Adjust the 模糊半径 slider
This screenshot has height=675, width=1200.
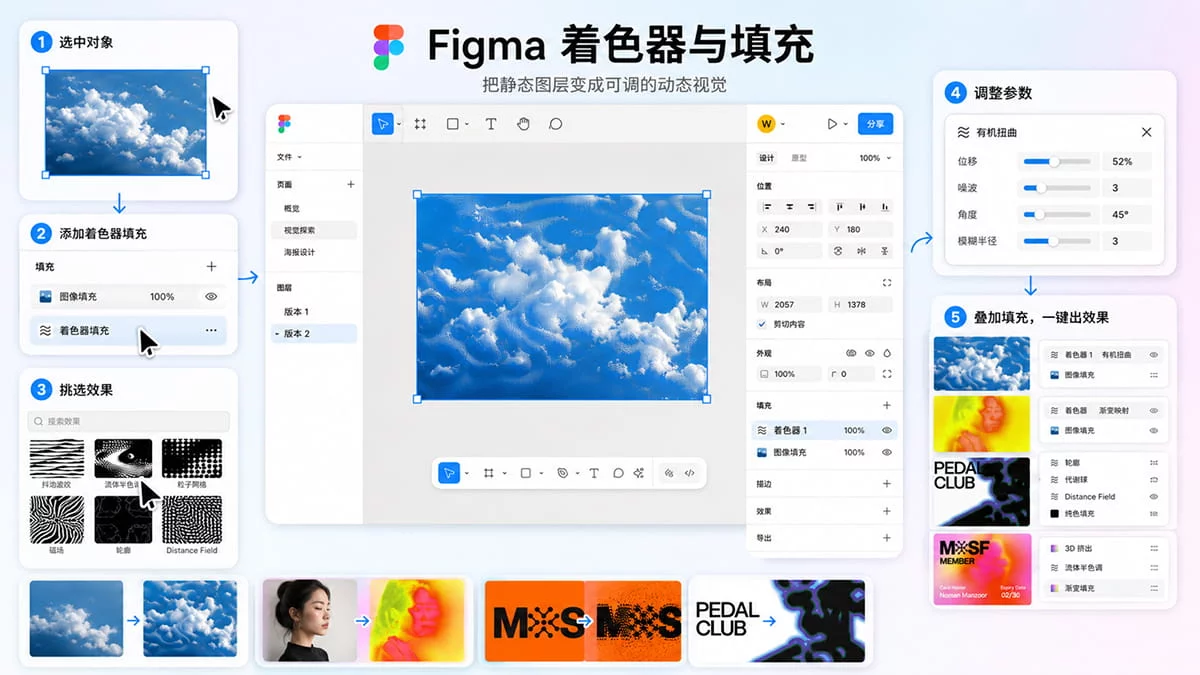coord(1058,241)
